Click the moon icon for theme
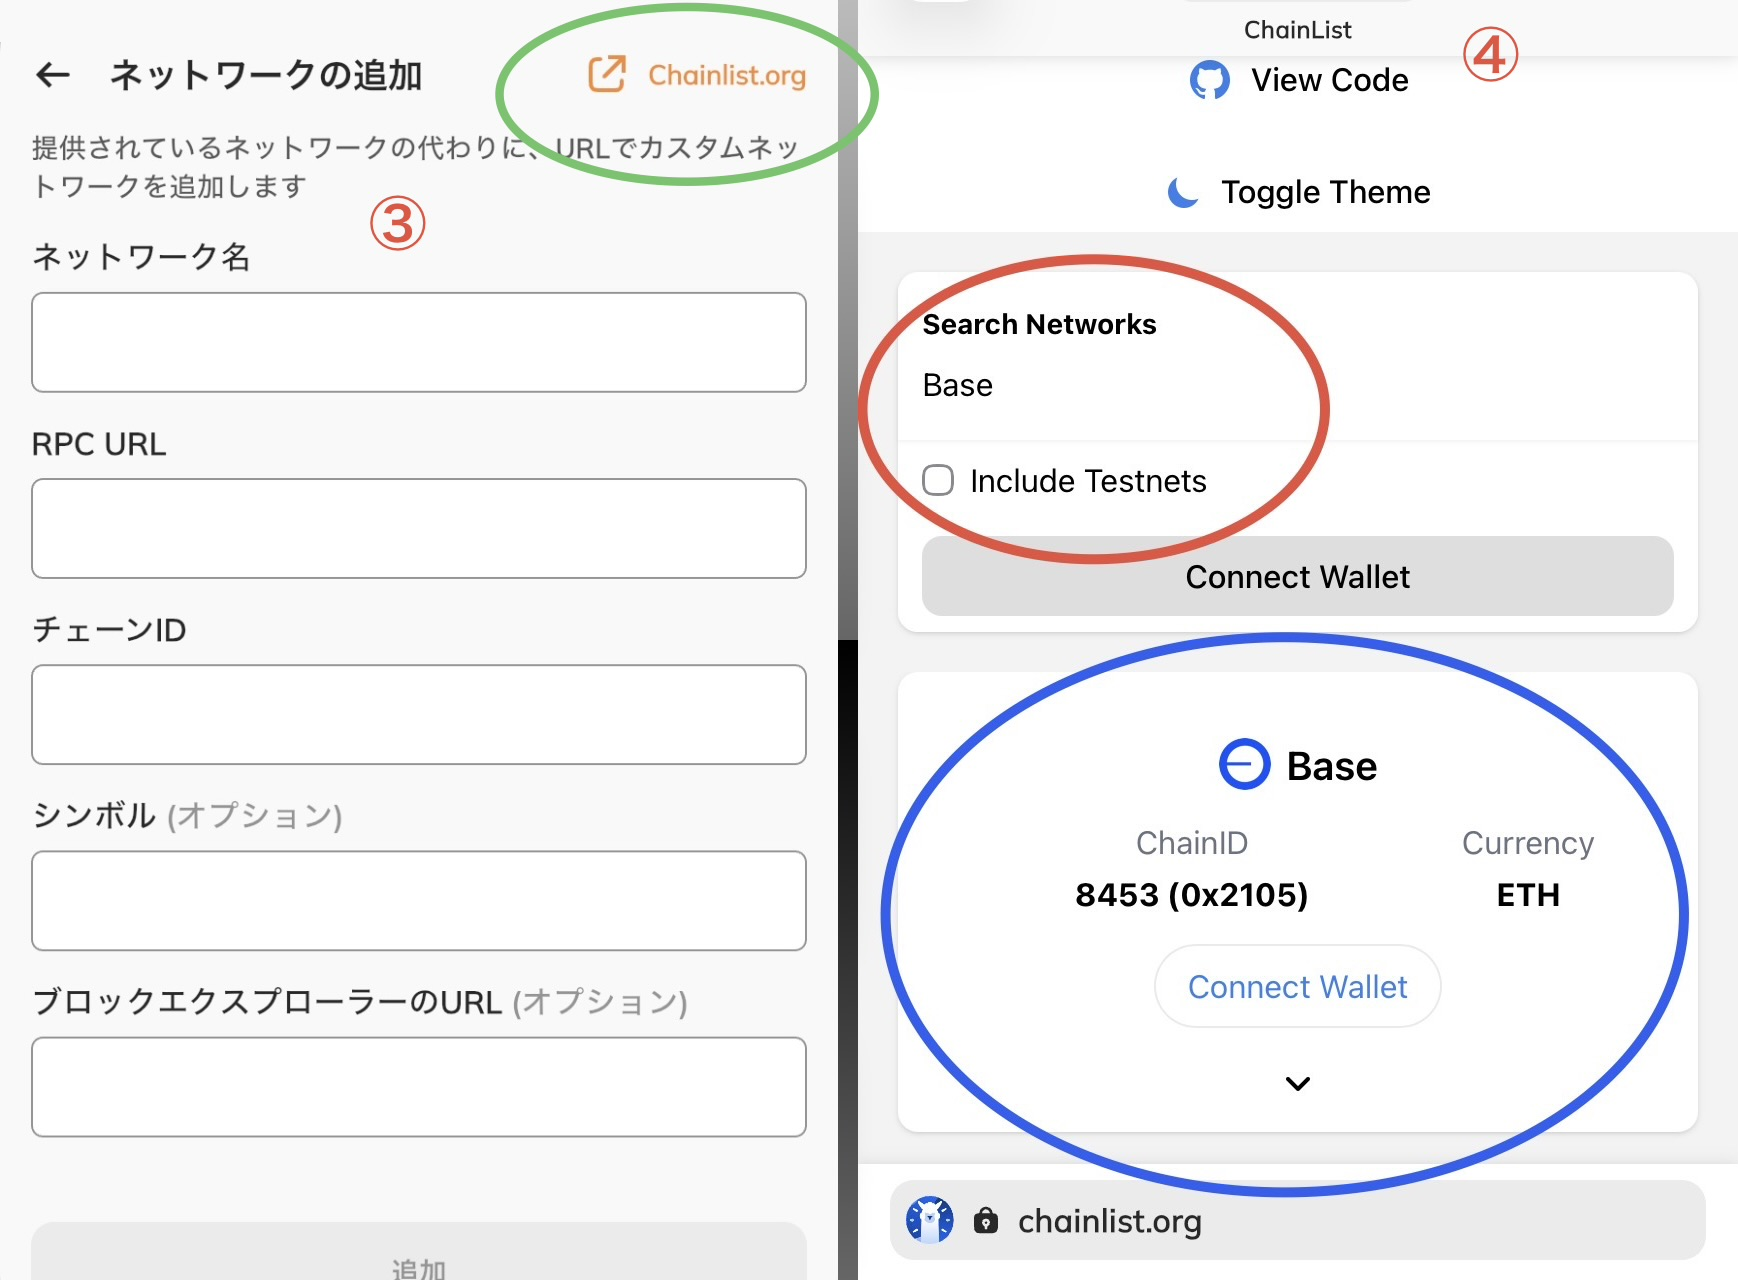 point(1183,191)
